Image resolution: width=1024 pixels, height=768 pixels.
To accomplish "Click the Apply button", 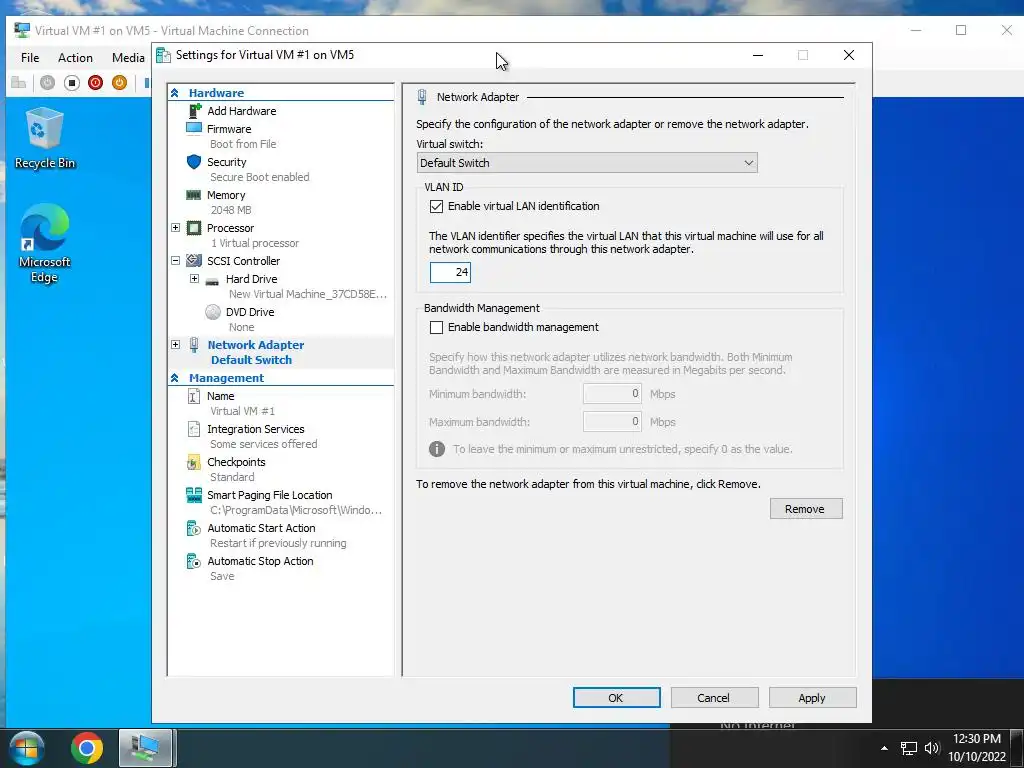I will [x=812, y=697].
